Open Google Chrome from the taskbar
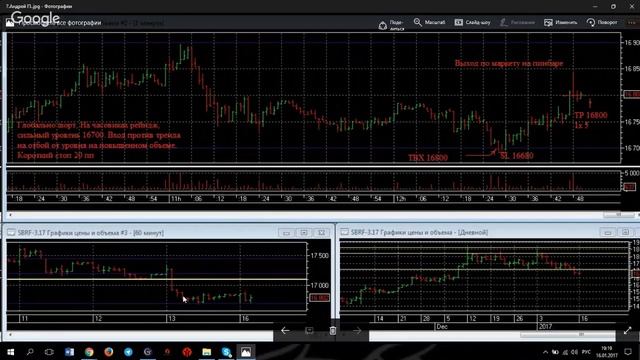640x360 pixels. pyautogui.click(x=89, y=352)
